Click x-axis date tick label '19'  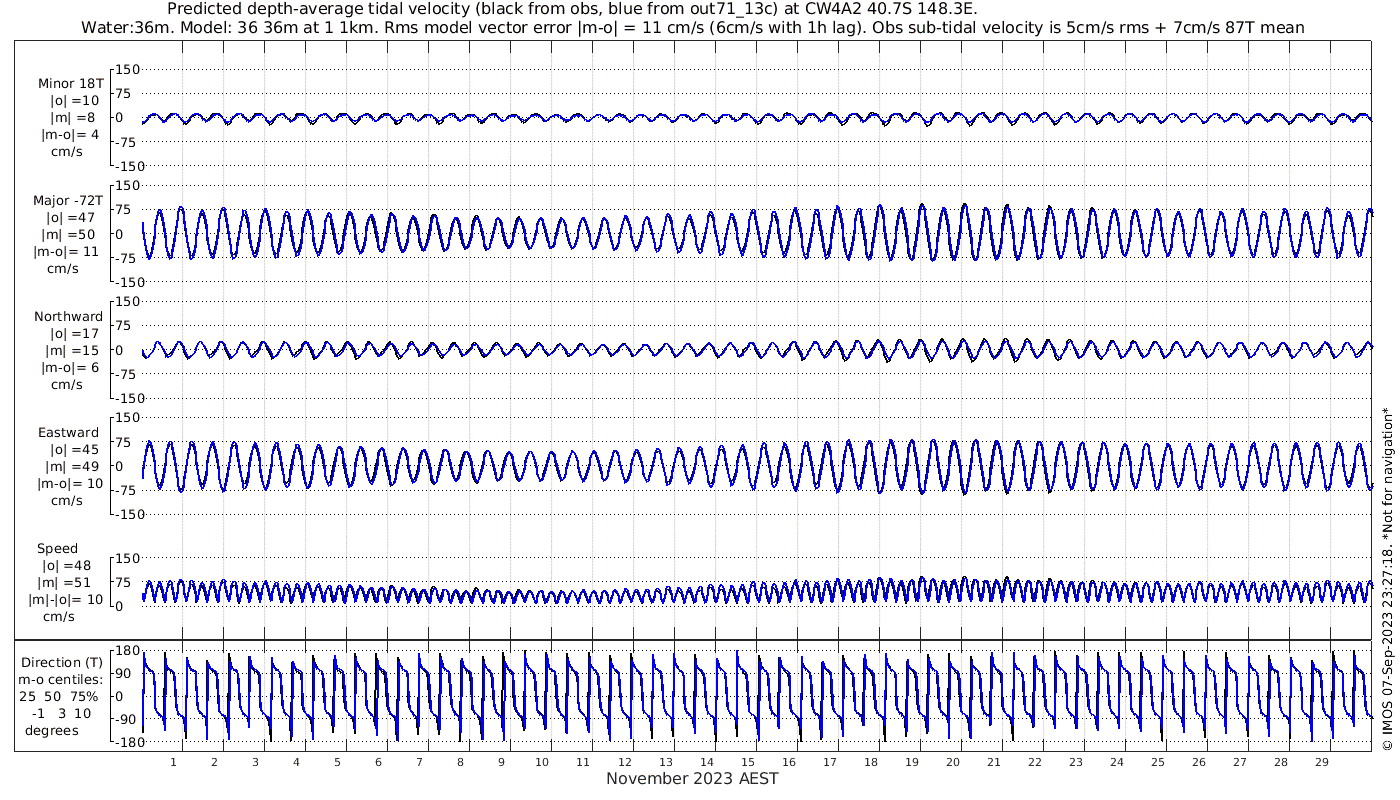point(911,762)
